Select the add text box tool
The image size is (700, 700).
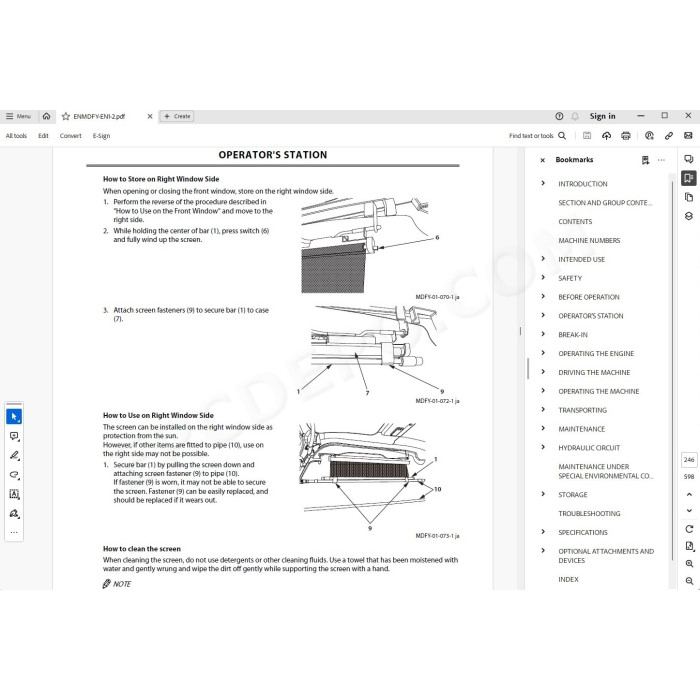pyautogui.click(x=14, y=494)
